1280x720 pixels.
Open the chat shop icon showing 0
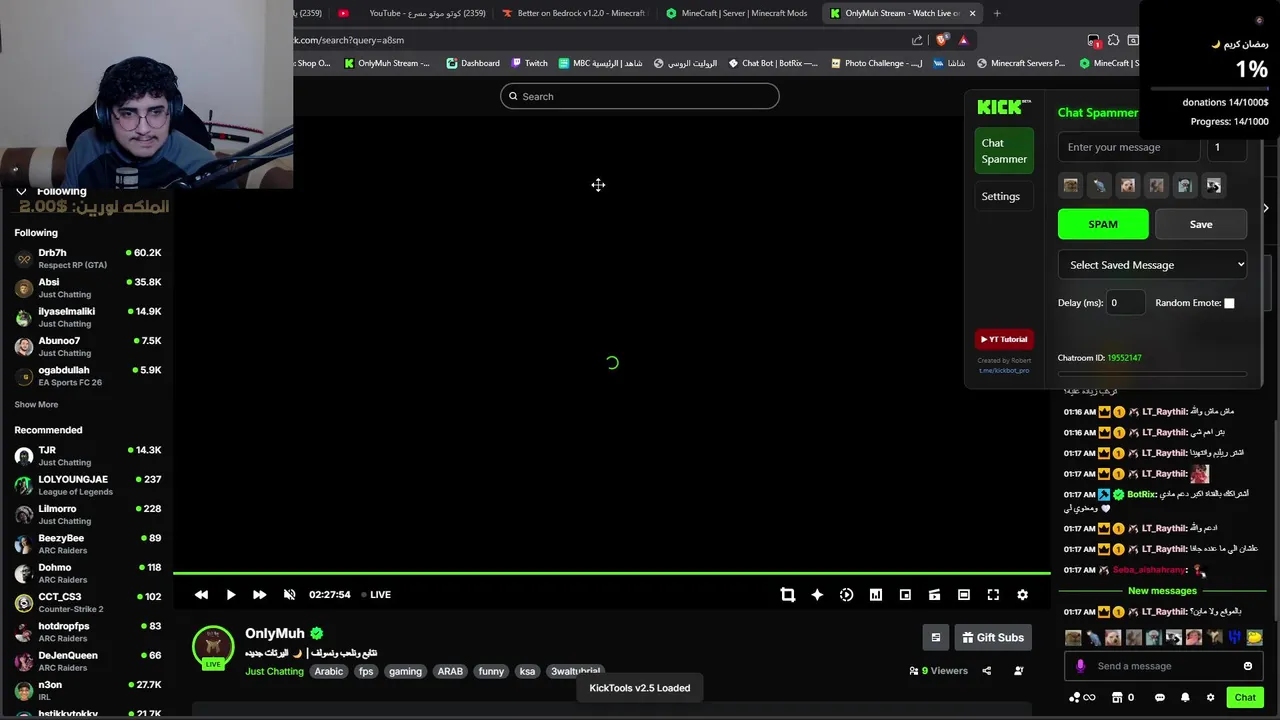1124,697
